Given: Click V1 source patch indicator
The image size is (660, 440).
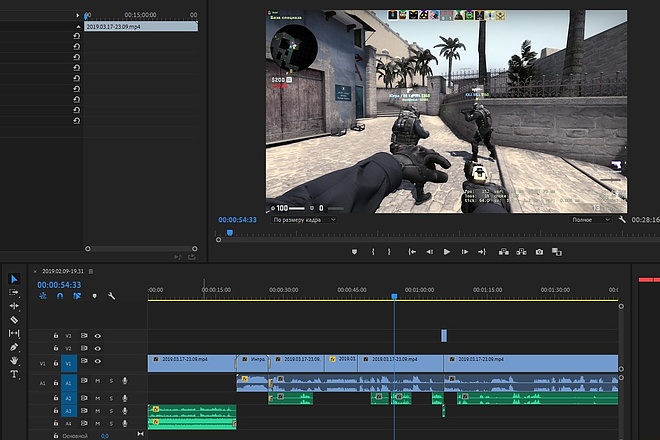Looking at the screenshot, I should pyautogui.click(x=43, y=363).
